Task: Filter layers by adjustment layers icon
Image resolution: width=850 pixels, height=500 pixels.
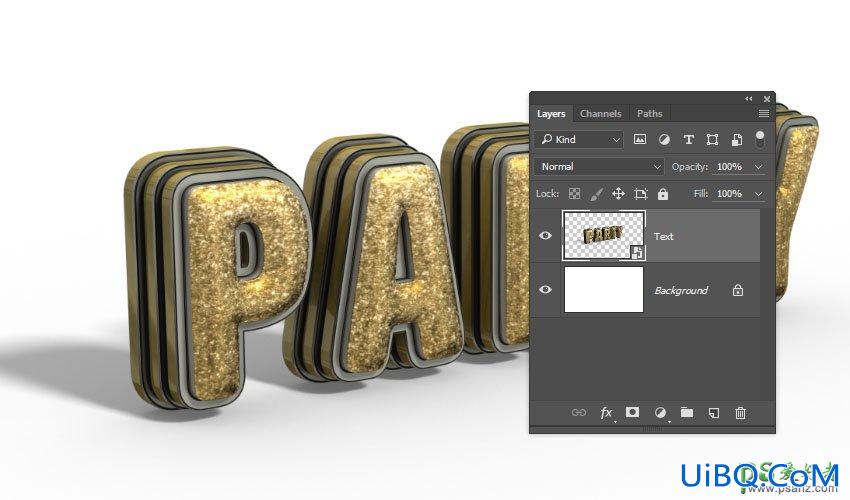Action: [x=664, y=139]
